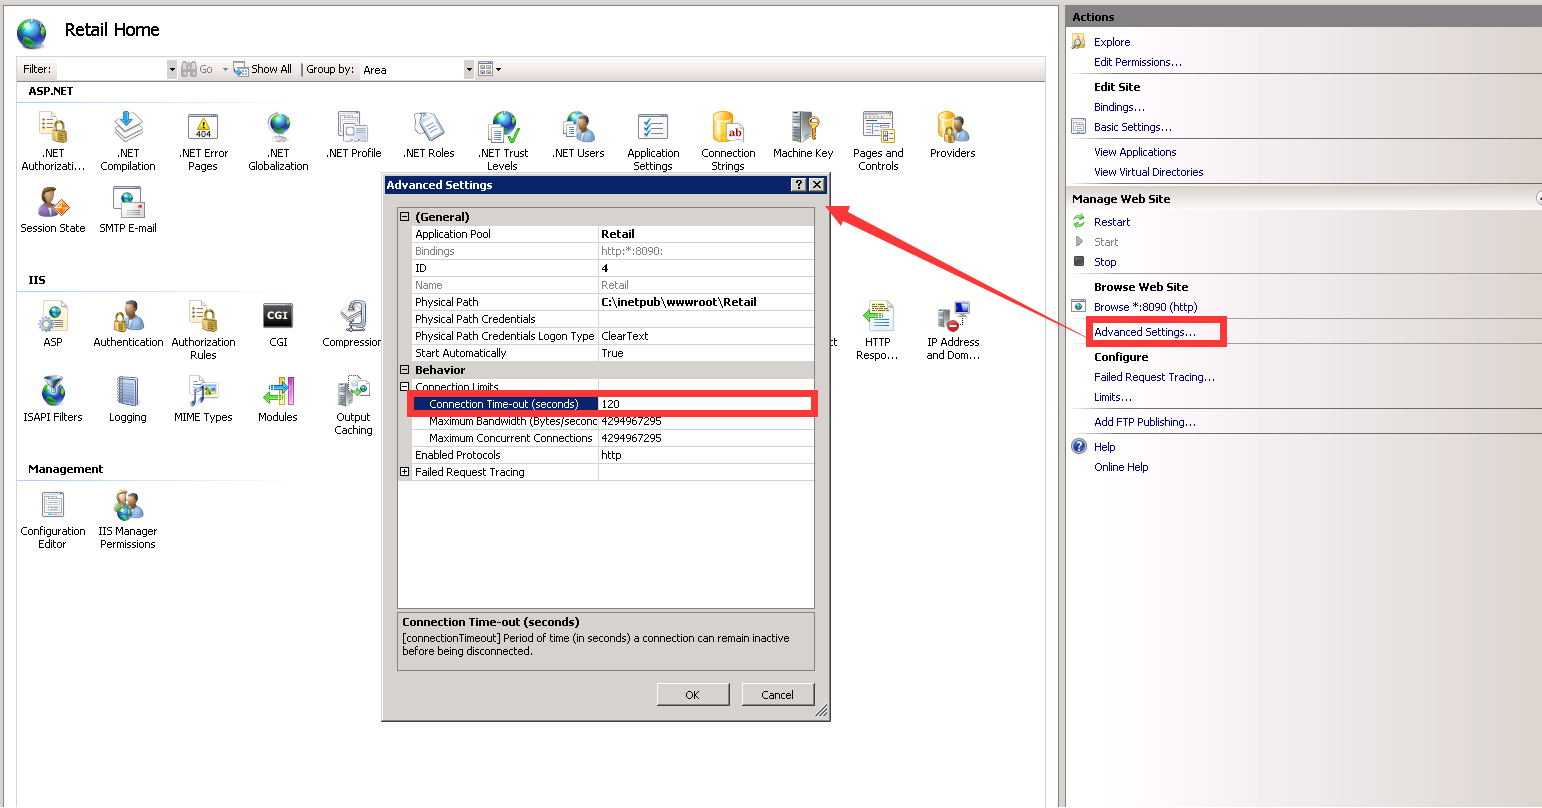Open the Configuration Editor icon
This screenshot has width=1542, height=808.
[x=53, y=519]
